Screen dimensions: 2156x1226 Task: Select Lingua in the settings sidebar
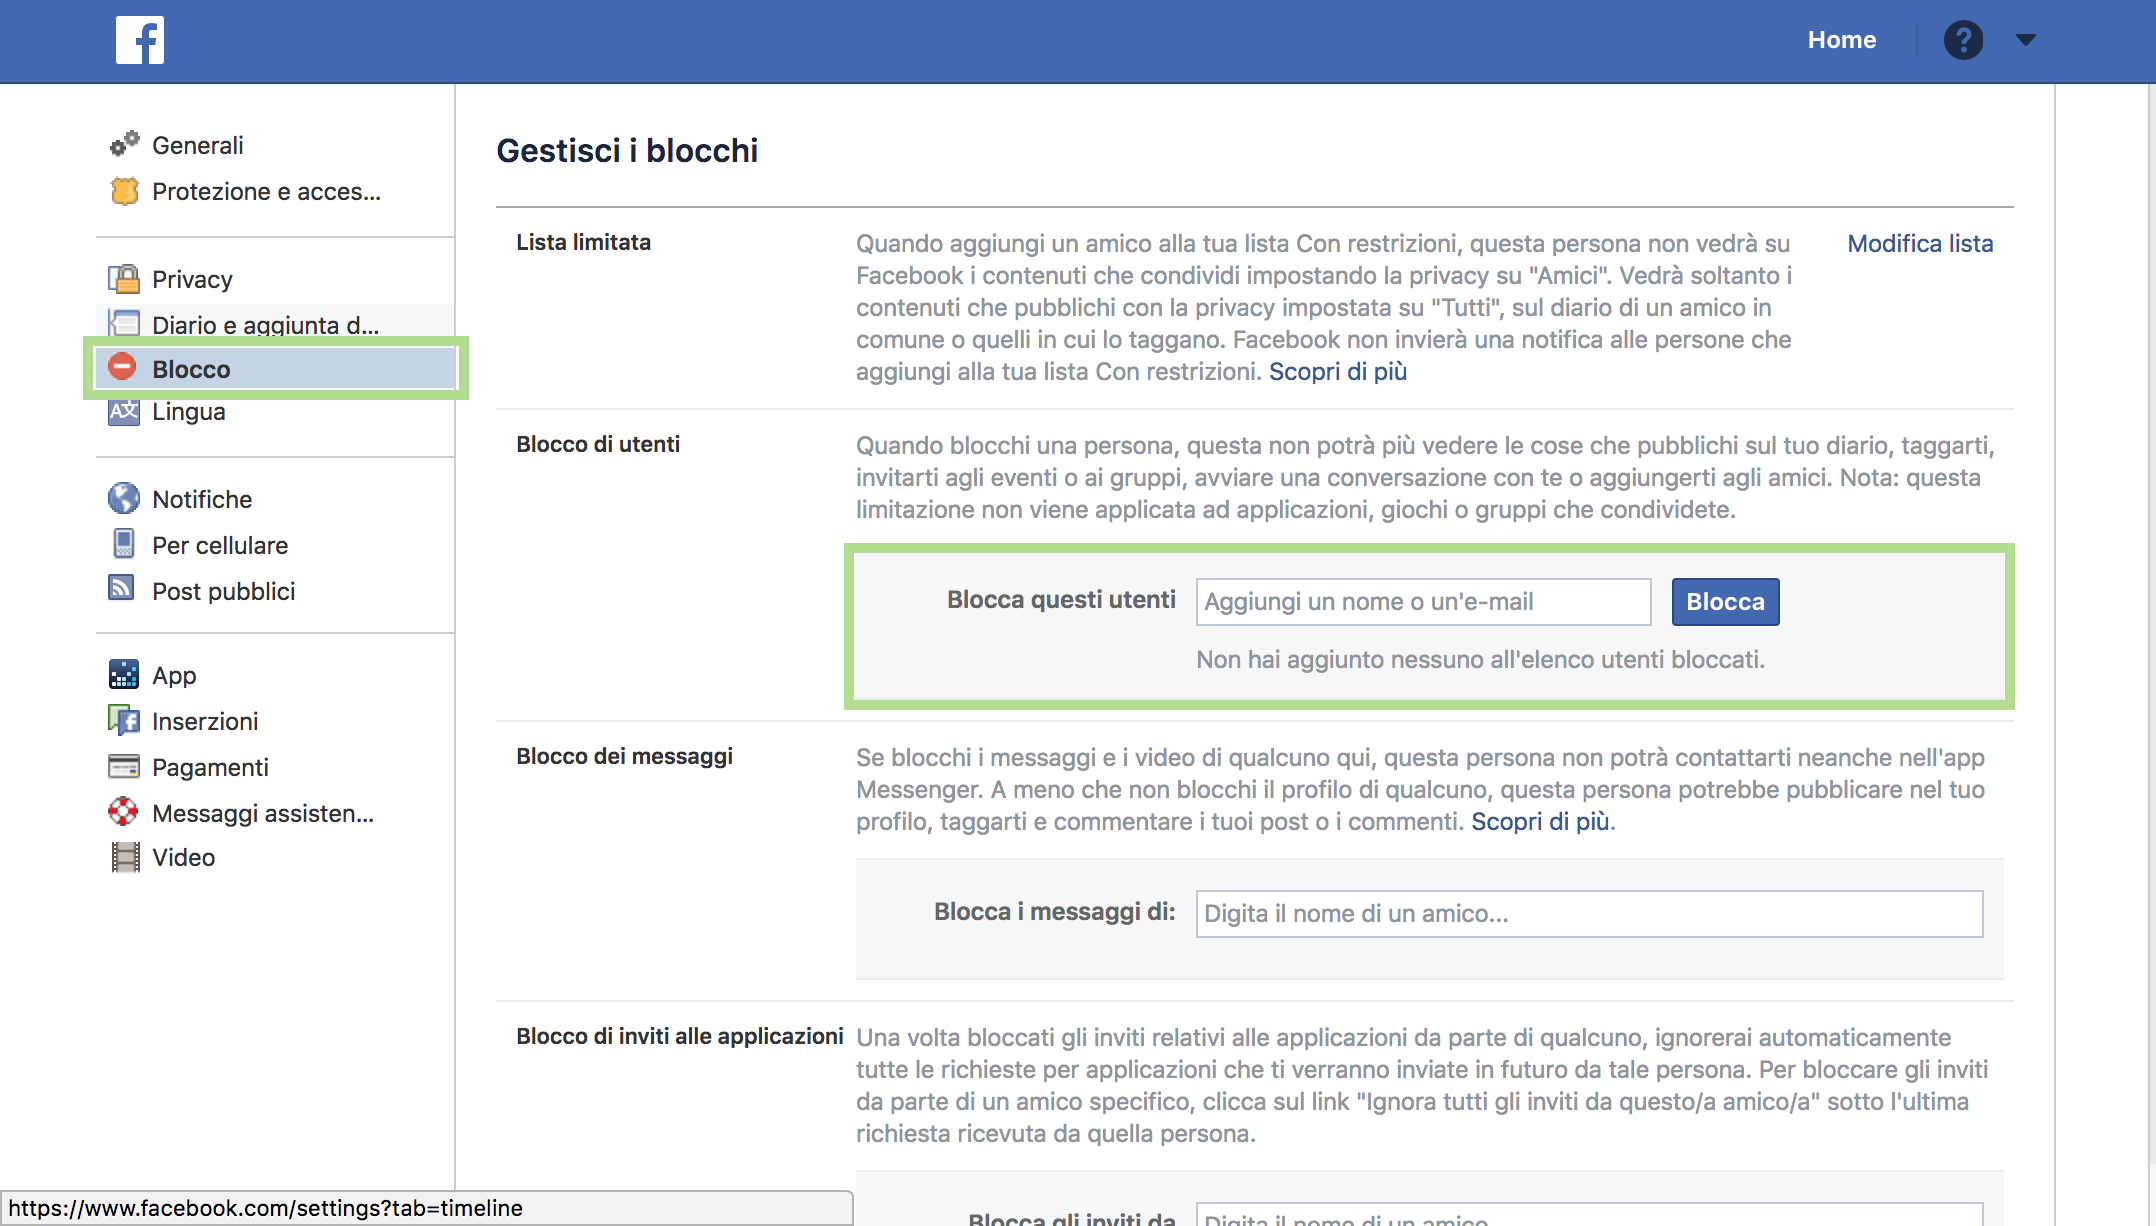pyautogui.click(x=188, y=412)
